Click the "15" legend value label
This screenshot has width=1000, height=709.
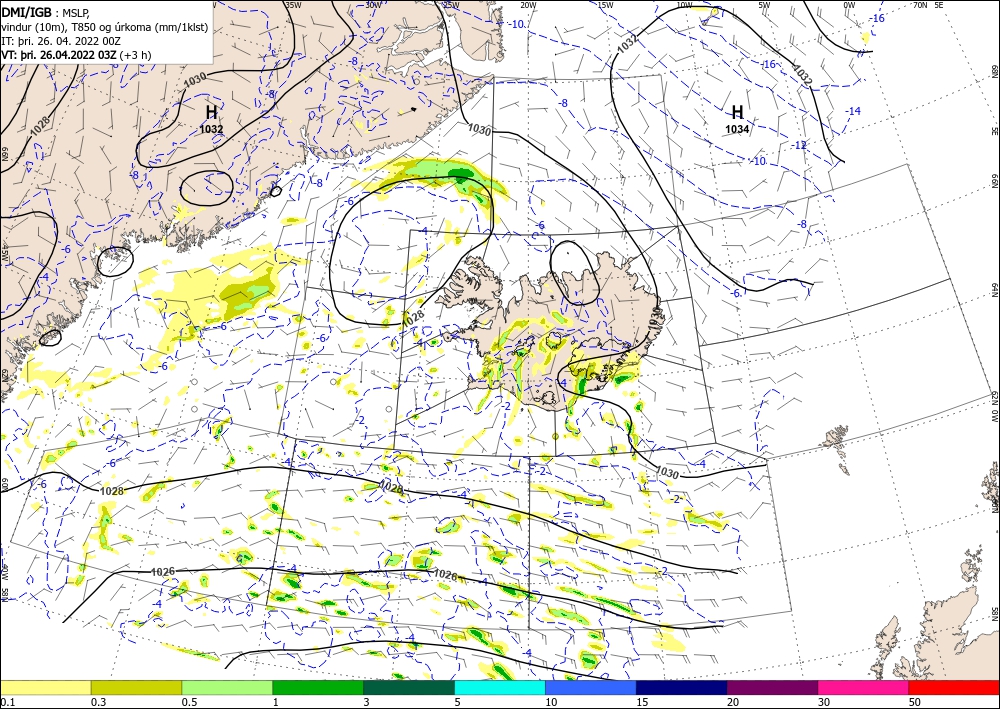click(642, 702)
